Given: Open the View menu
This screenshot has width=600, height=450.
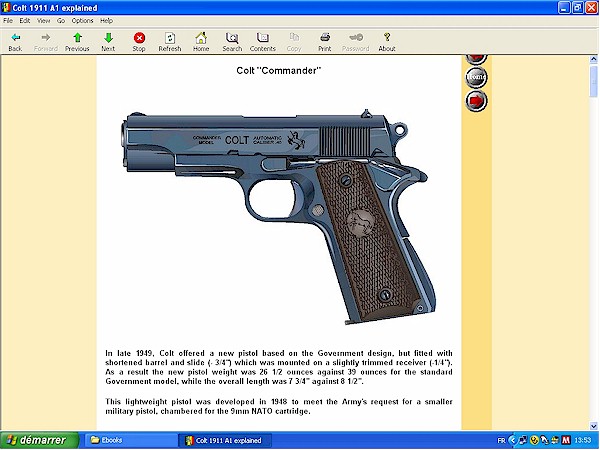Looking at the screenshot, I should coord(43,21).
